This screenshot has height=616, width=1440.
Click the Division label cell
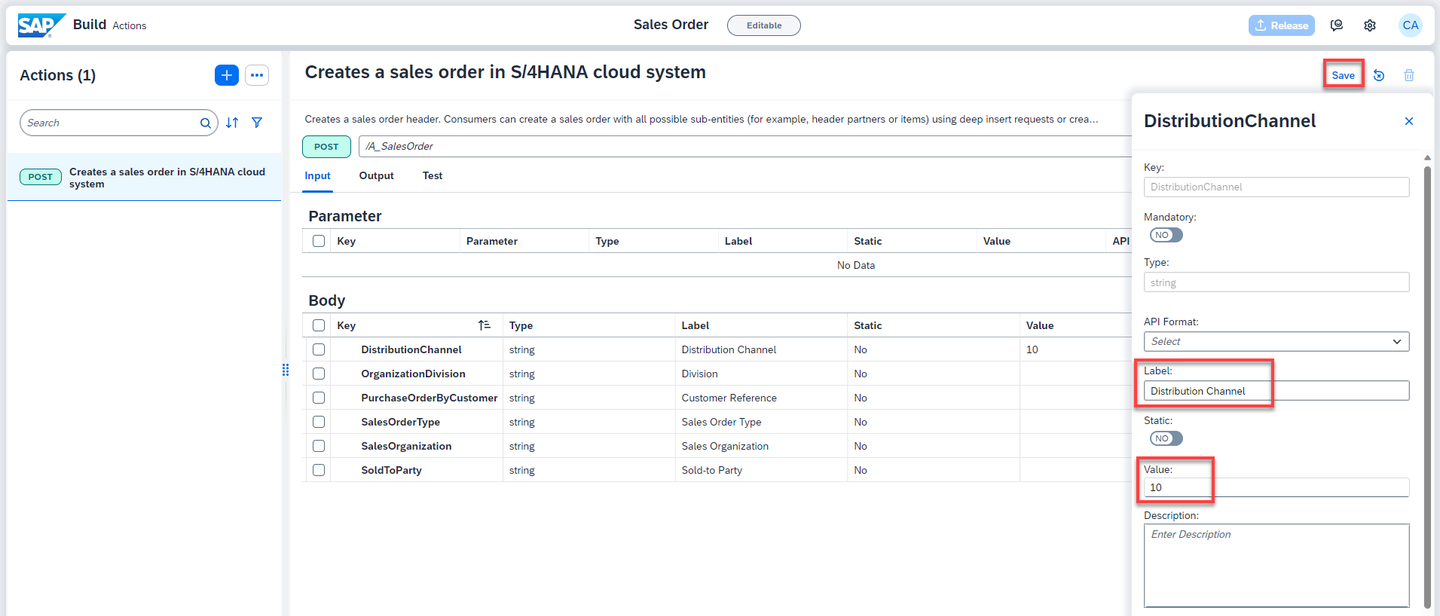tap(699, 374)
